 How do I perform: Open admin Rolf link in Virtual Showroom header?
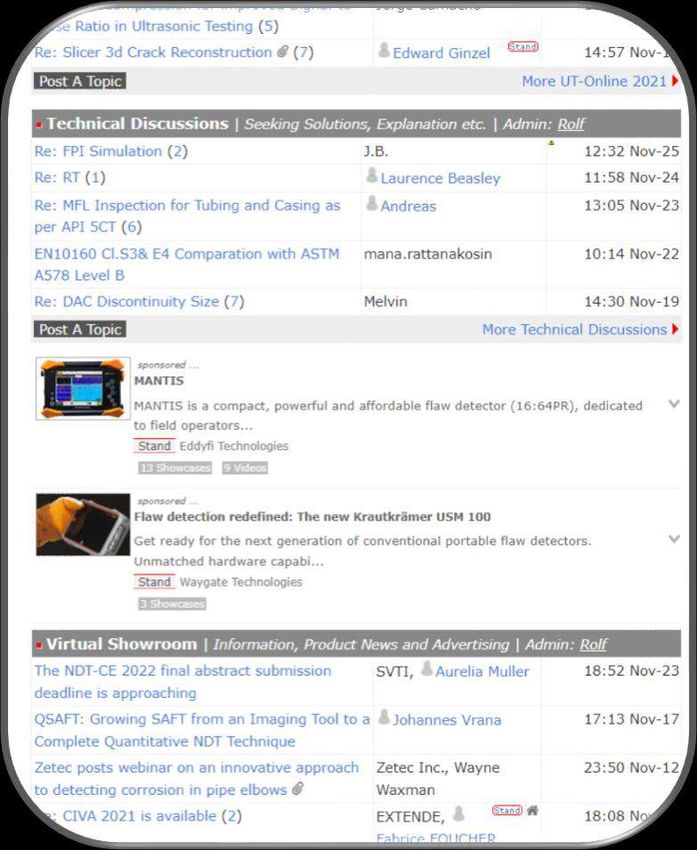coord(593,645)
